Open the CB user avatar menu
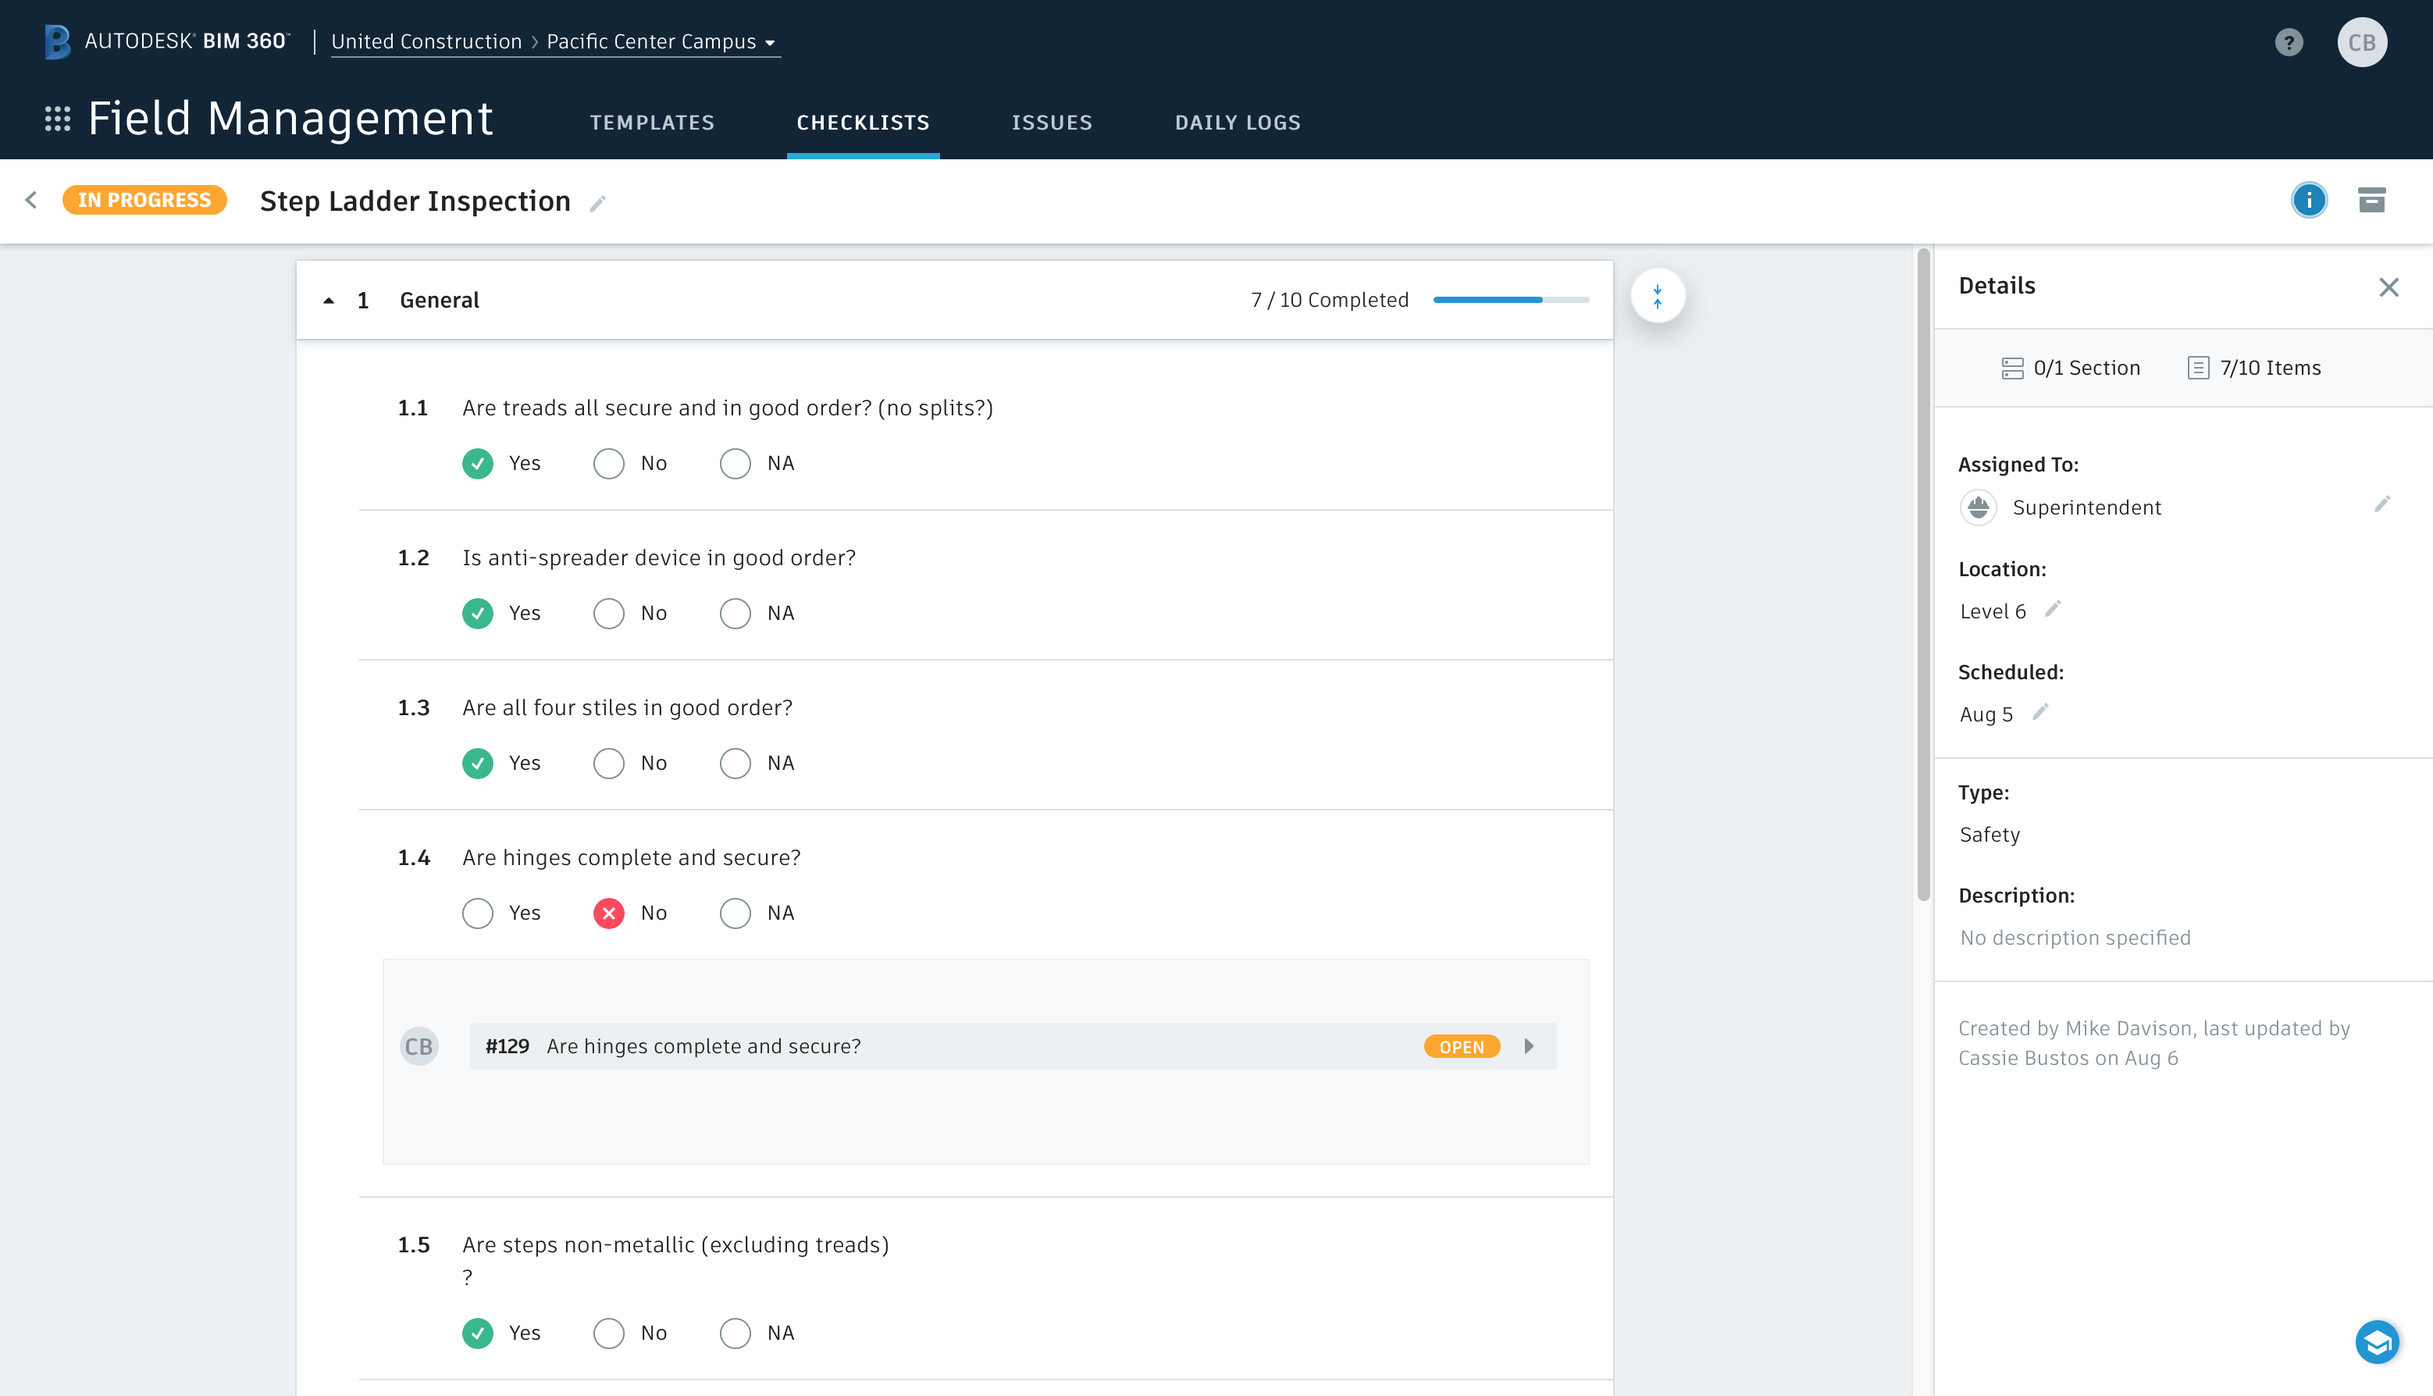Image resolution: width=2433 pixels, height=1396 pixels. (2362, 42)
